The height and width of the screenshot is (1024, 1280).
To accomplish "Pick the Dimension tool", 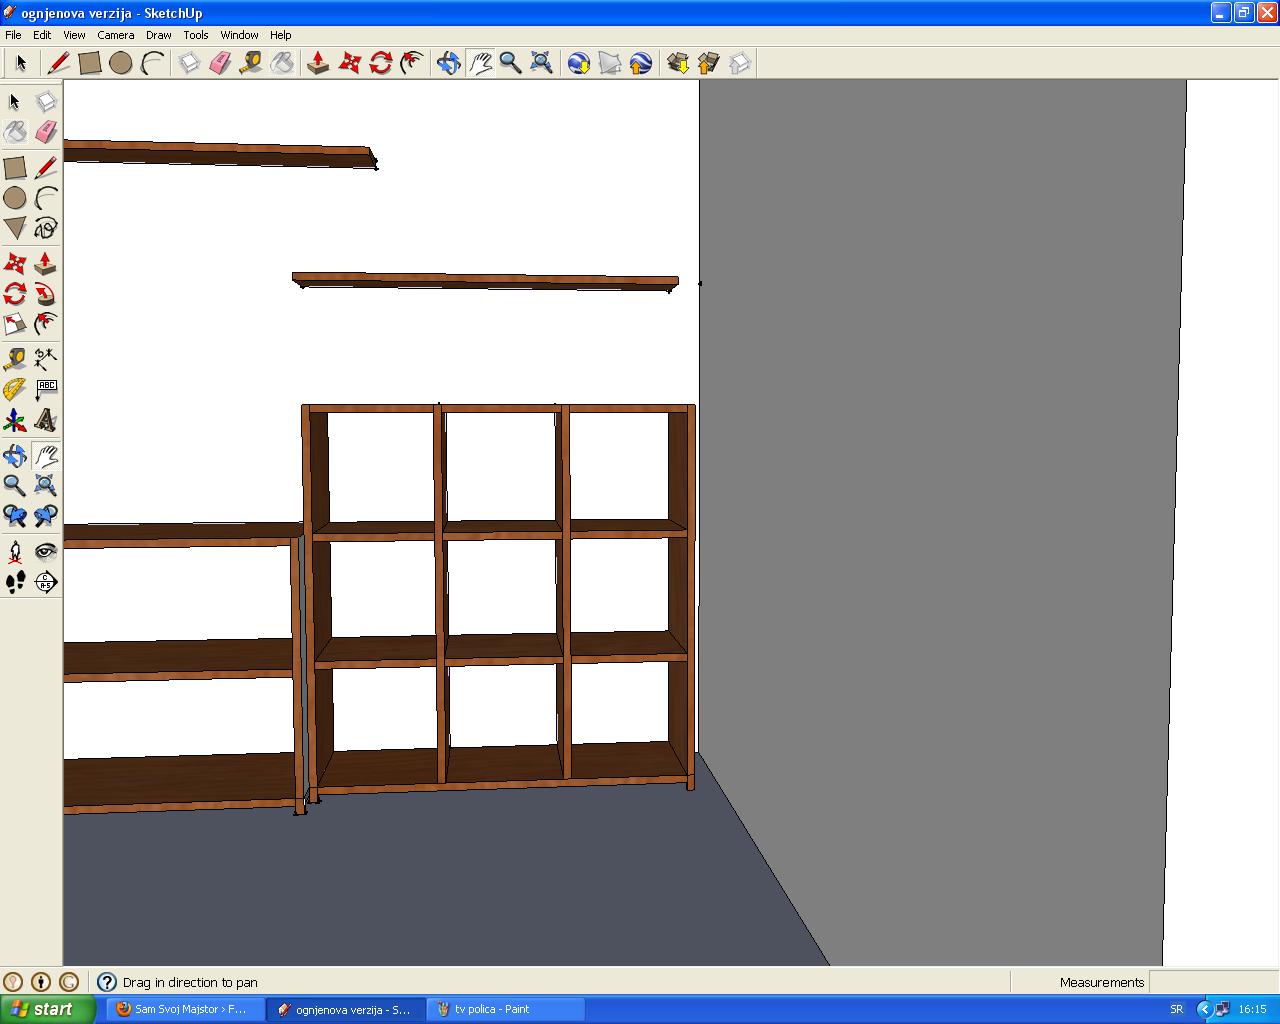I will (x=45, y=358).
